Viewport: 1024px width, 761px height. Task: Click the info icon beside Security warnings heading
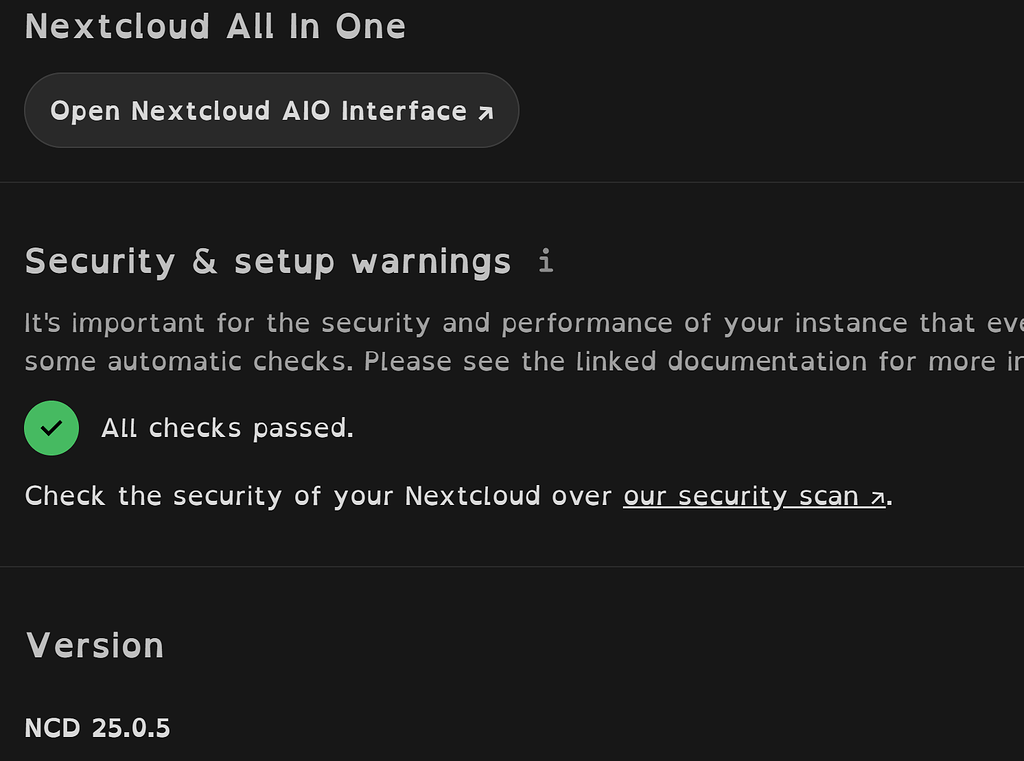click(545, 260)
